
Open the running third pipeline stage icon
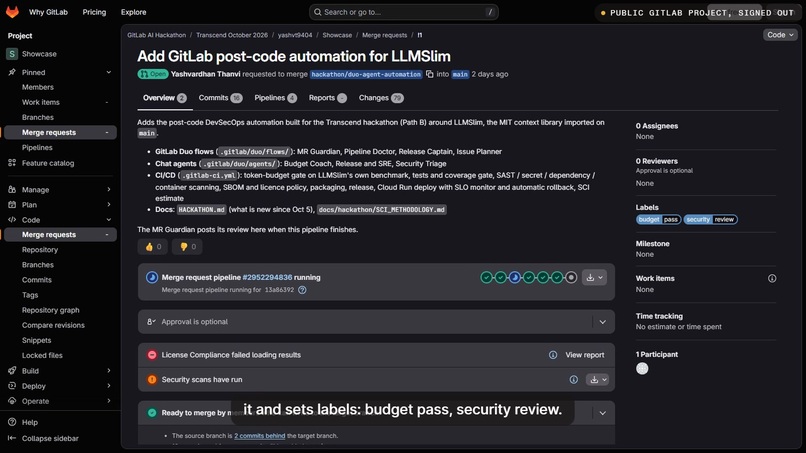coord(515,278)
